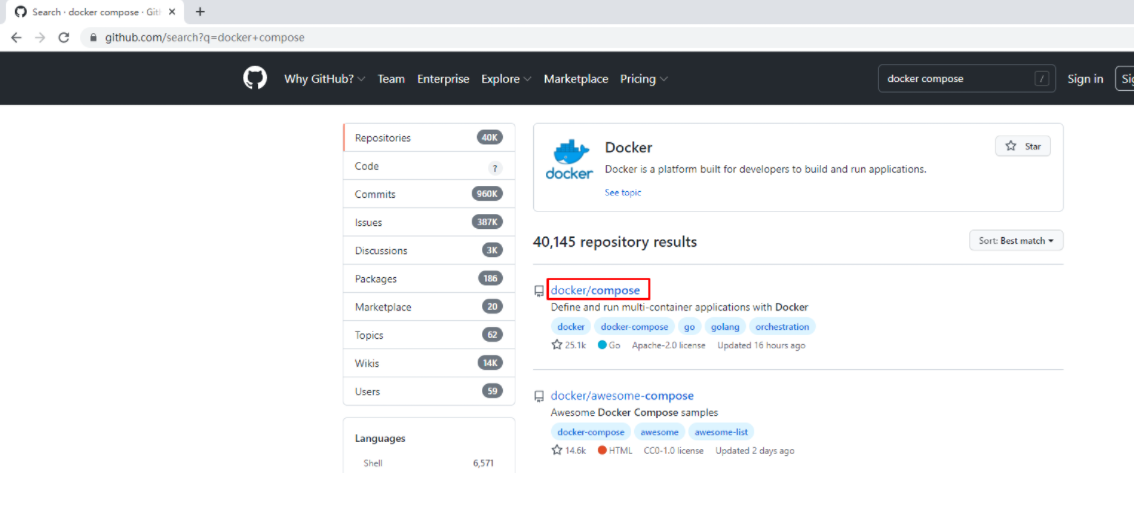Star the Docker topic

click(x=1023, y=146)
